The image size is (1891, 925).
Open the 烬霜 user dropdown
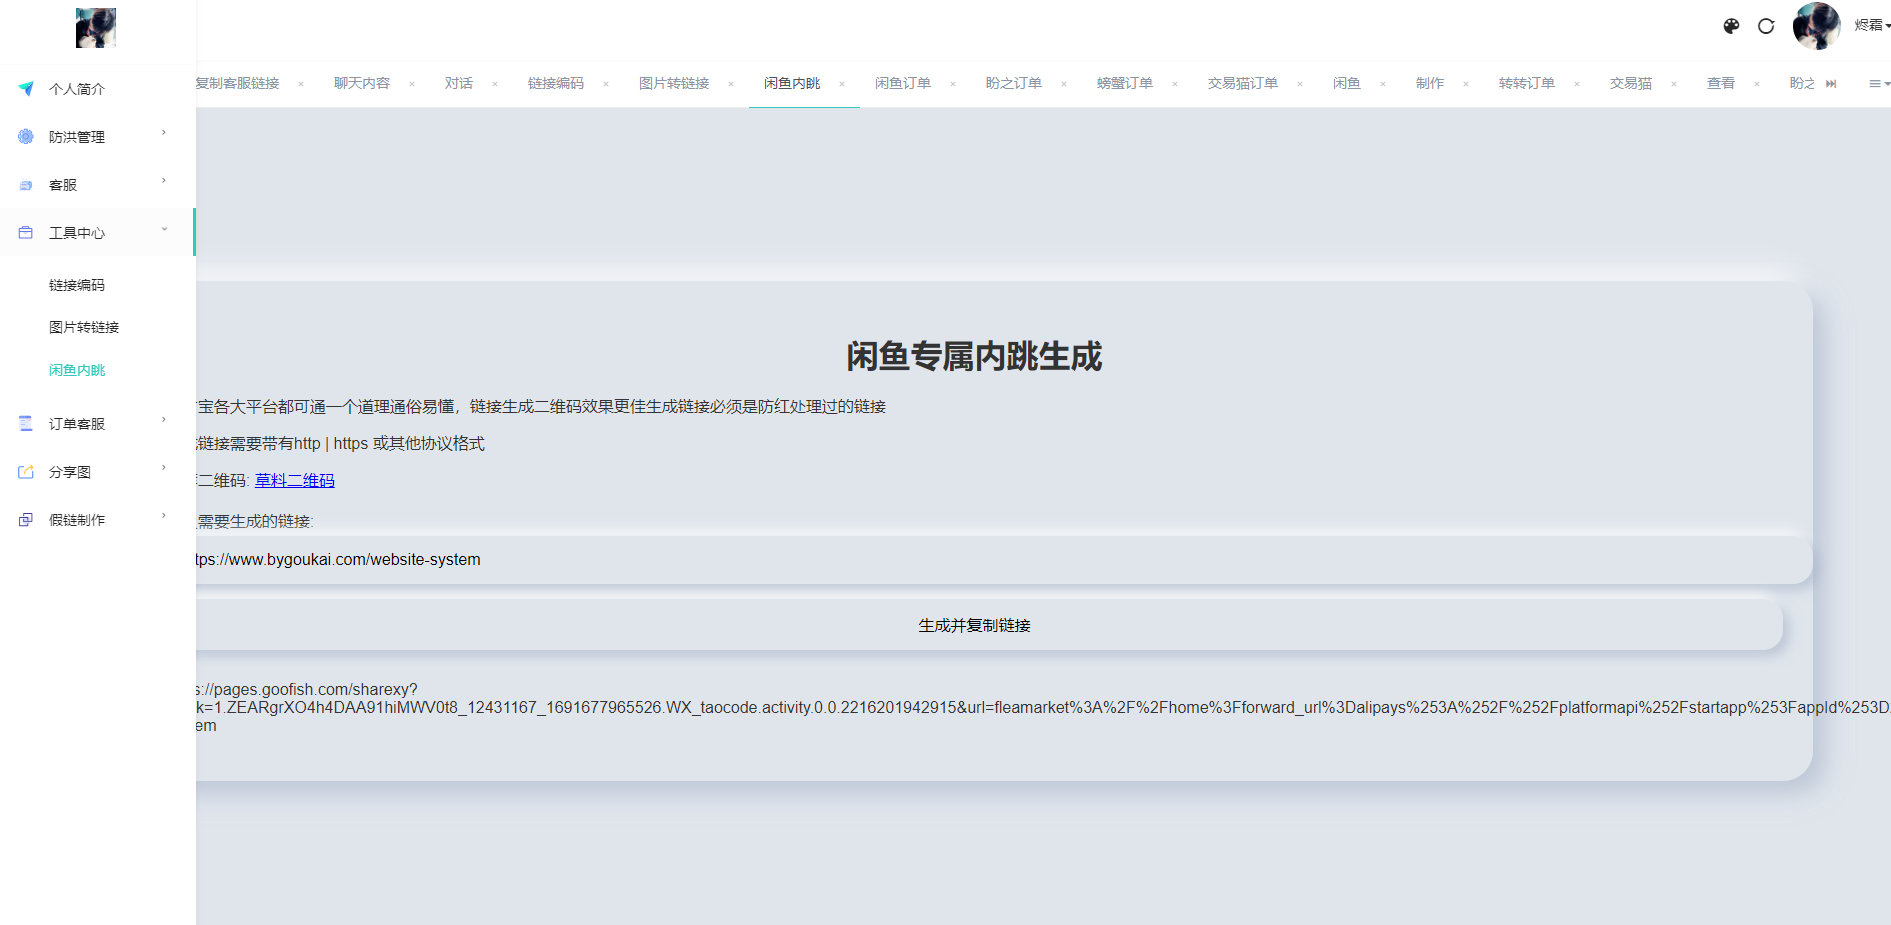[1870, 26]
